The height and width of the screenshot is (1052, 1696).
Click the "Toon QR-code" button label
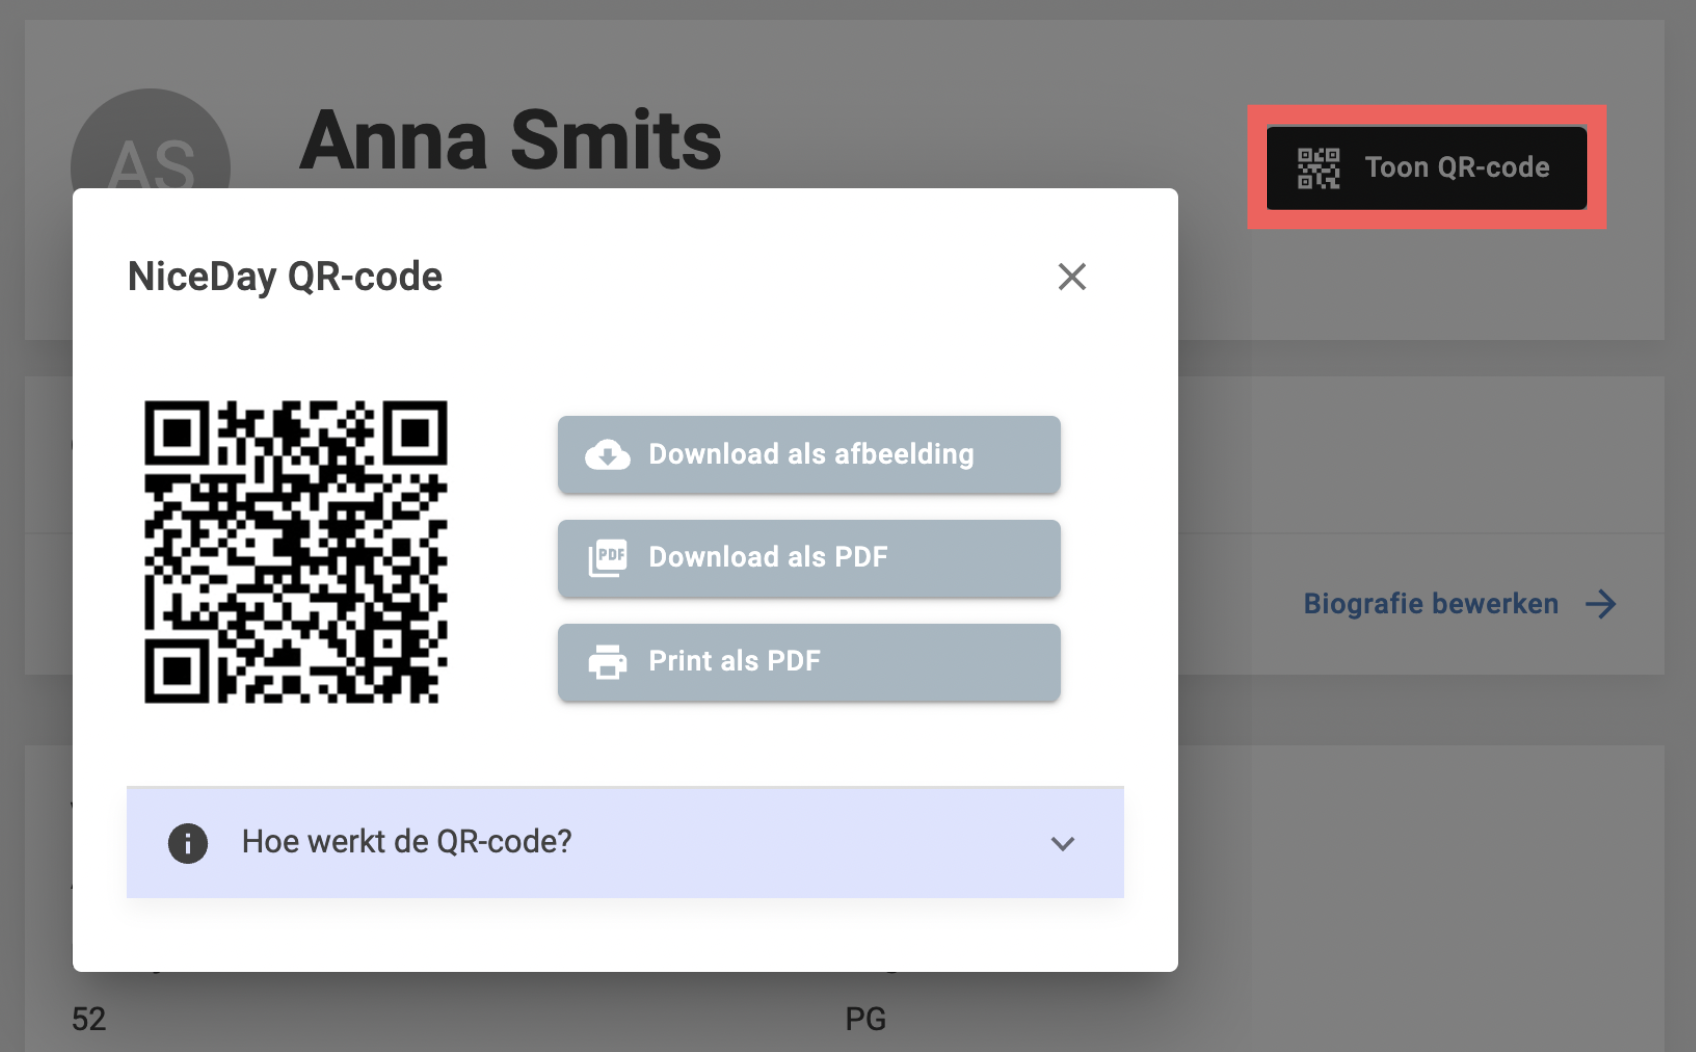pyautogui.click(x=1457, y=168)
